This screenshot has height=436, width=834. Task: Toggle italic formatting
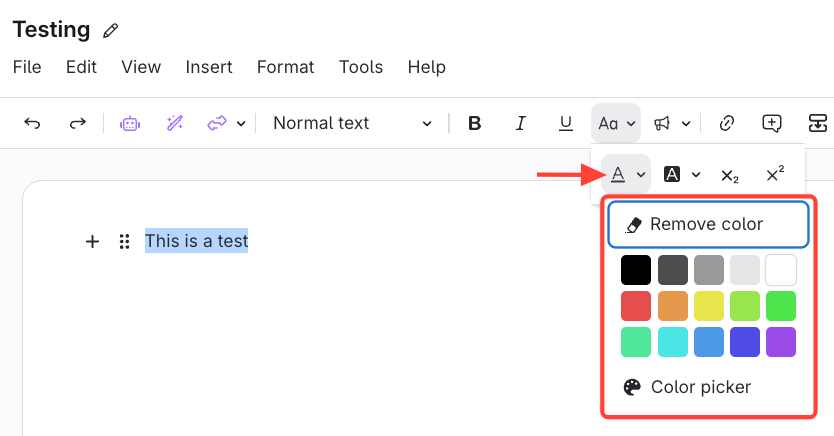(520, 123)
